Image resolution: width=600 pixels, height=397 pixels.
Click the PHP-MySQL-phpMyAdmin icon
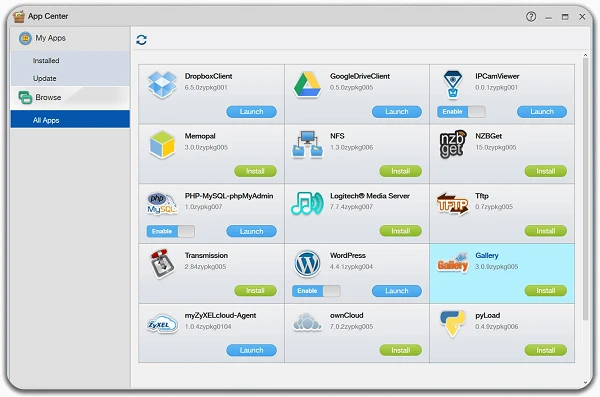tap(162, 204)
